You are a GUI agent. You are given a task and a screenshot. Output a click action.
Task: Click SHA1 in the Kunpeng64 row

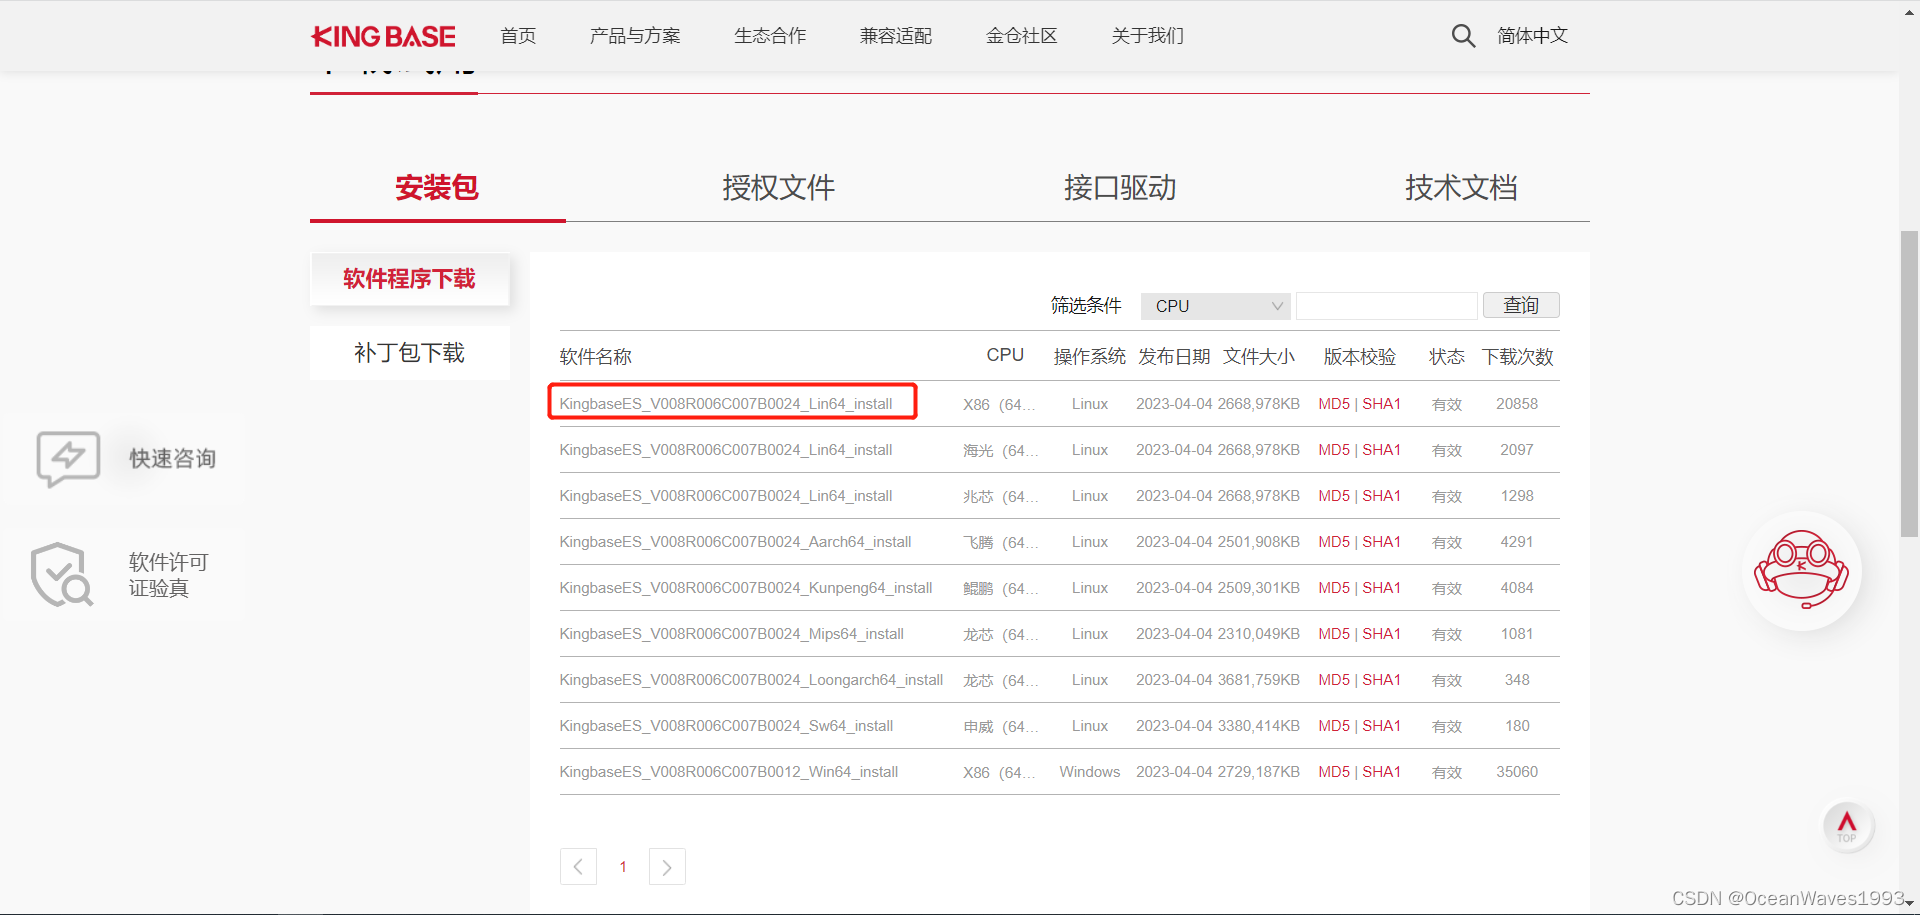click(1381, 588)
